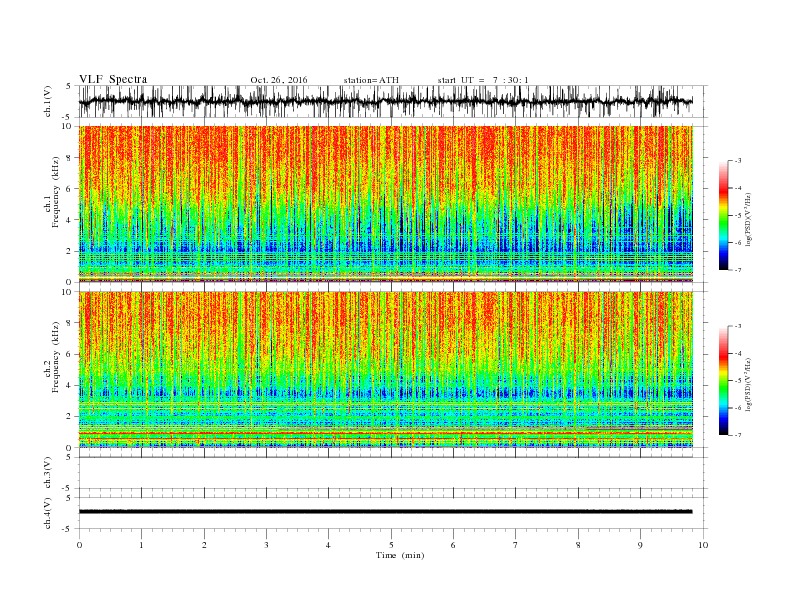Click time-axis tick label "5"
This screenshot has height=612, width=792.
pos(391,545)
